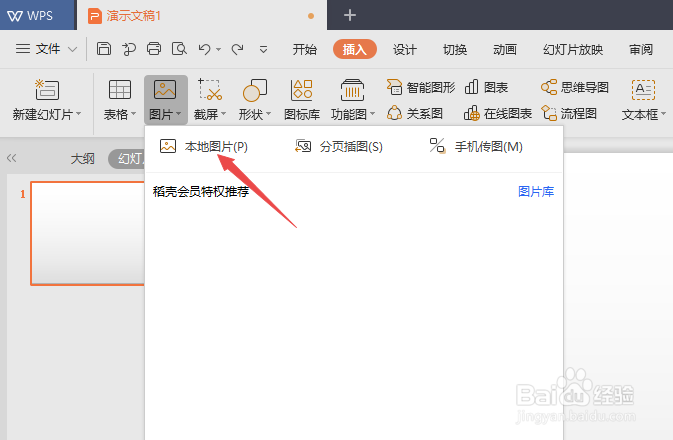Click the 稻壳会员特权推荐 heading text
This screenshot has height=440, width=673.
pos(201,191)
